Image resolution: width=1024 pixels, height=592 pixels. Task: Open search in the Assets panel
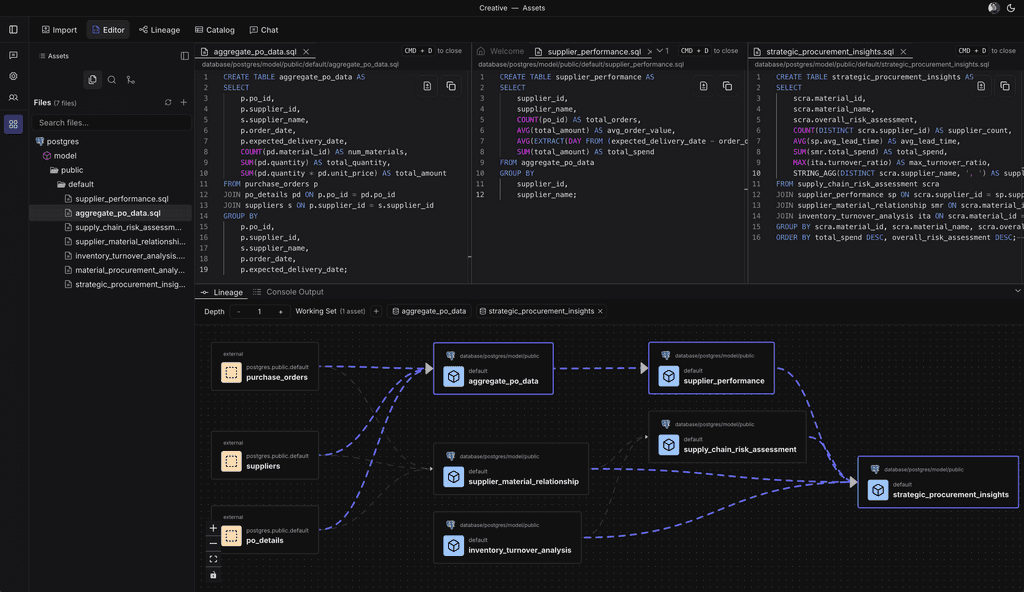click(x=111, y=79)
